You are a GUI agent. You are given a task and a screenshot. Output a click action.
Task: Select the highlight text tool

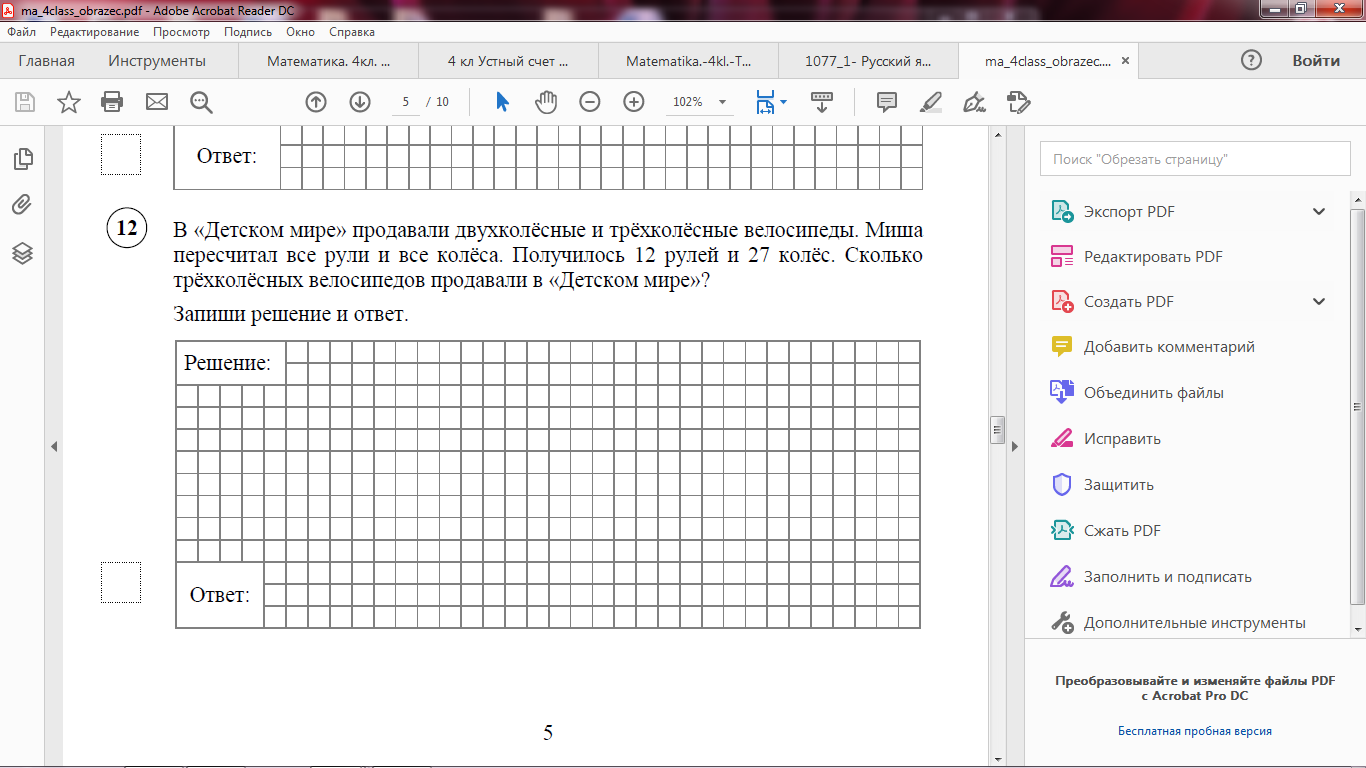coord(930,101)
